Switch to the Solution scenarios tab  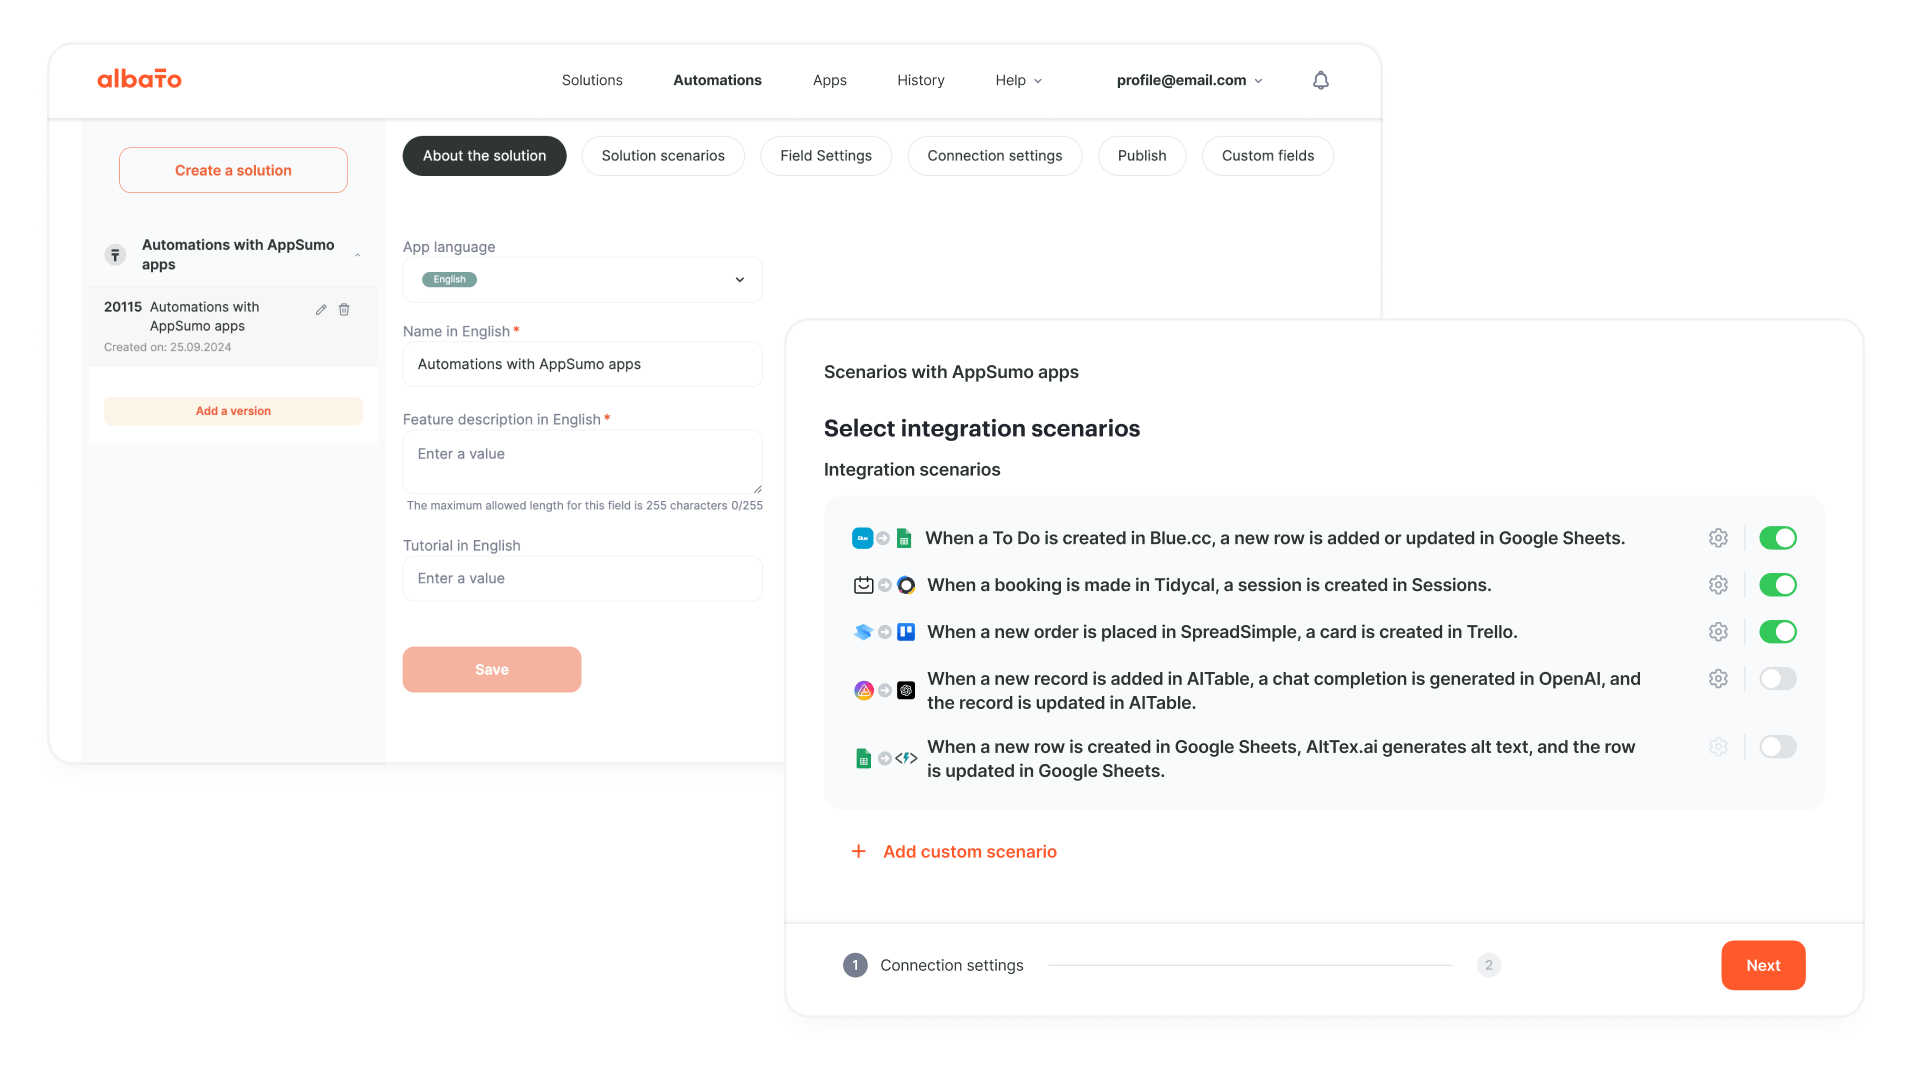click(x=662, y=156)
